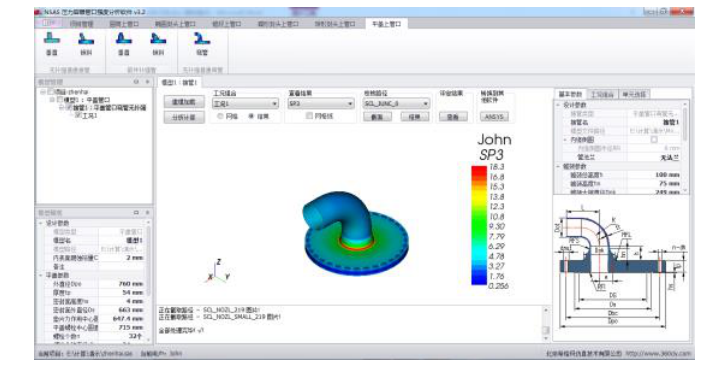Switch to the active flat-cover nozzle ribbon tab

point(386,24)
